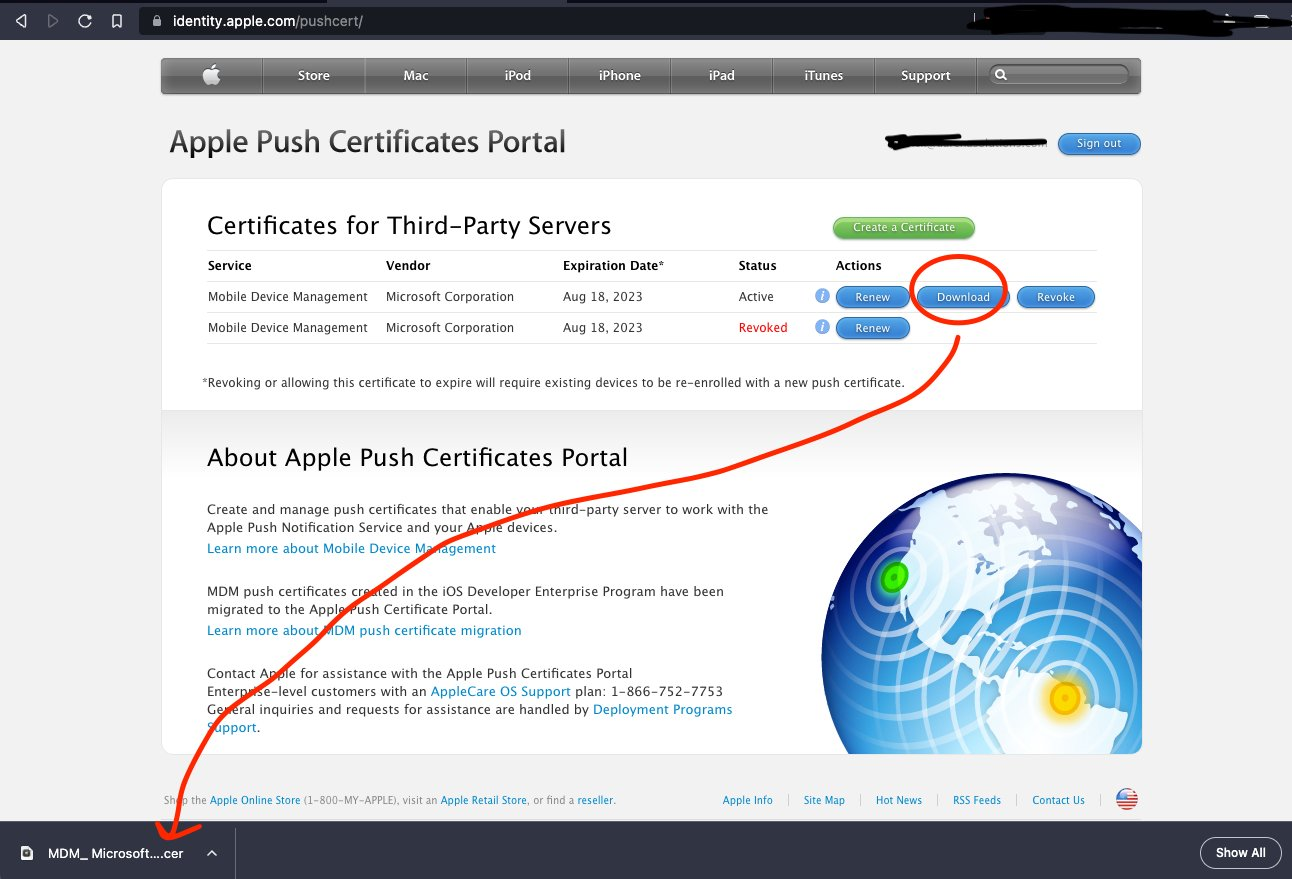
Task: Click Create a Certificate button
Action: [x=904, y=227]
